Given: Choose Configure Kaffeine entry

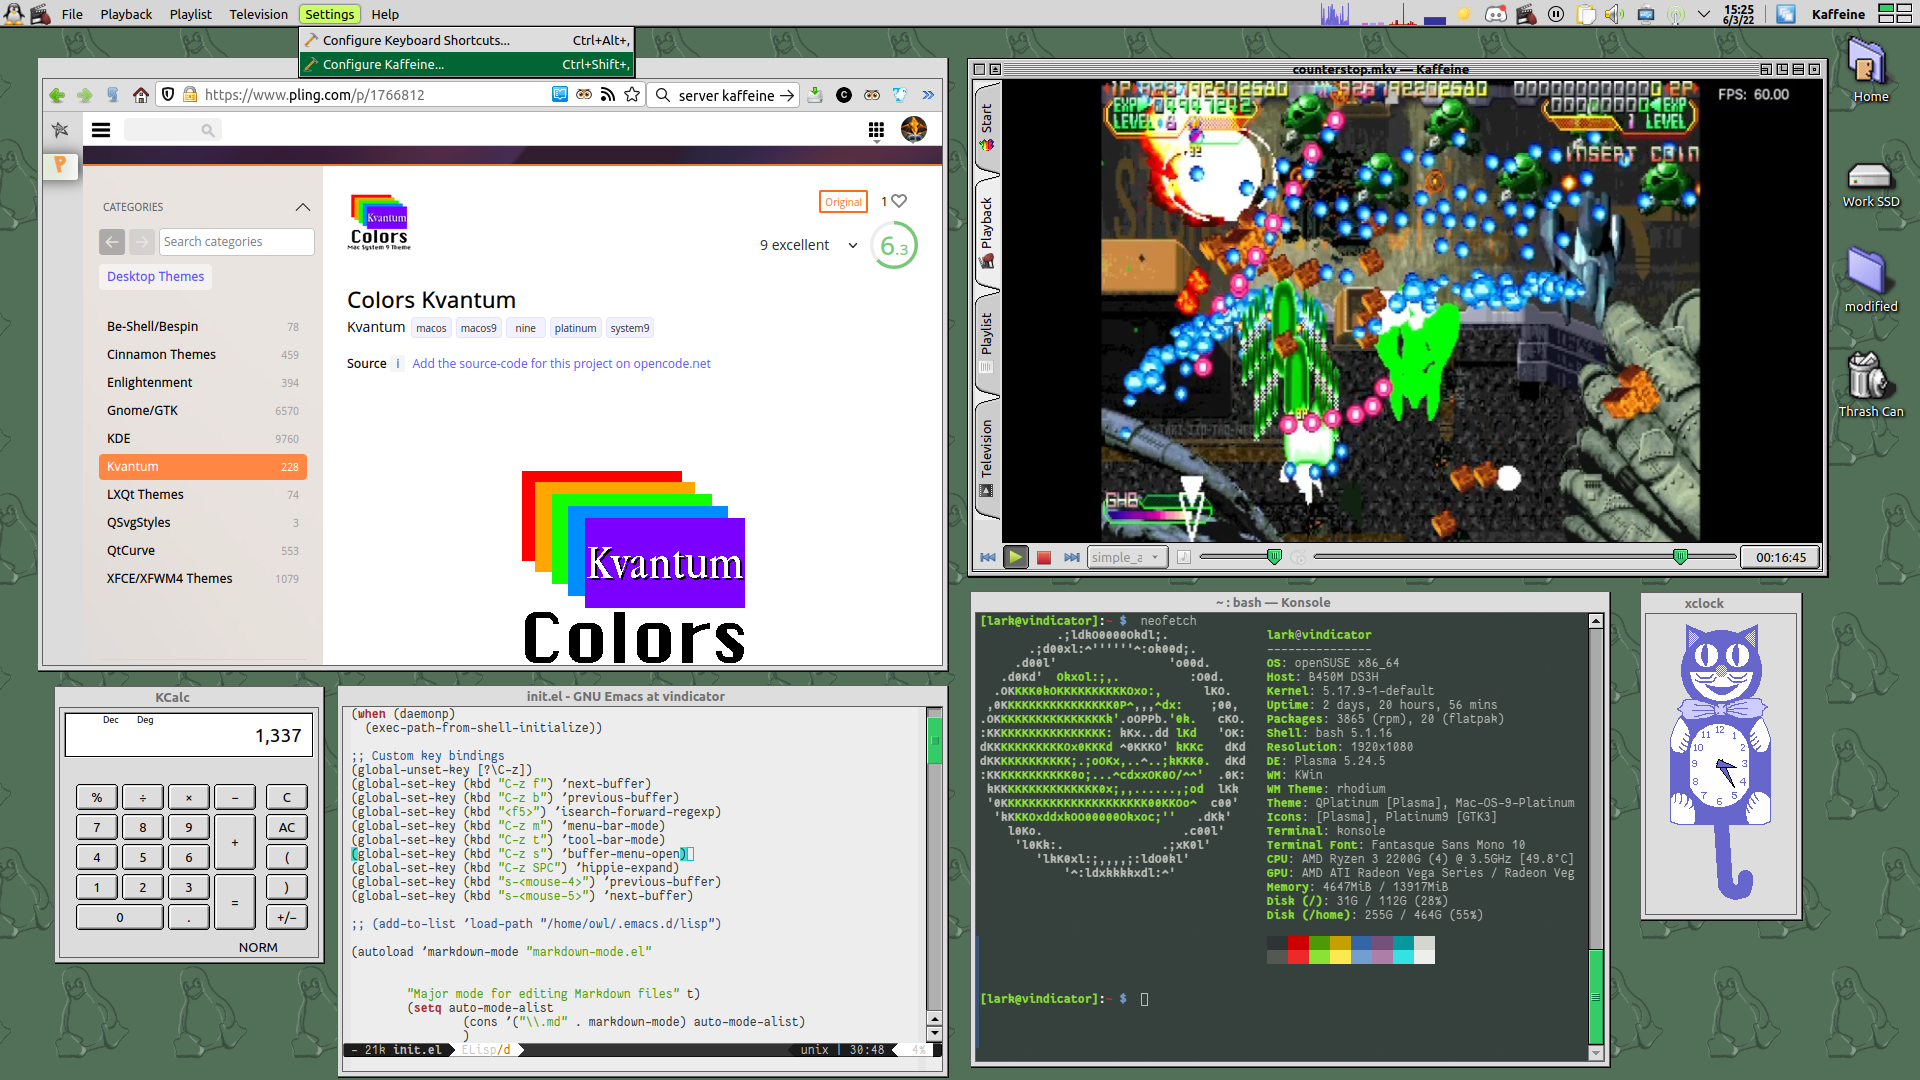Looking at the screenshot, I should 467,64.
